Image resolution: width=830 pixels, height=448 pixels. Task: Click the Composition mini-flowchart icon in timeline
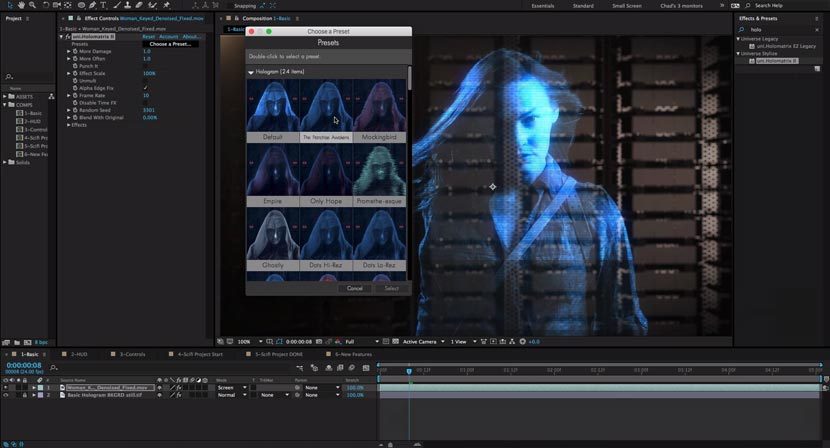(x=300, y=368)
